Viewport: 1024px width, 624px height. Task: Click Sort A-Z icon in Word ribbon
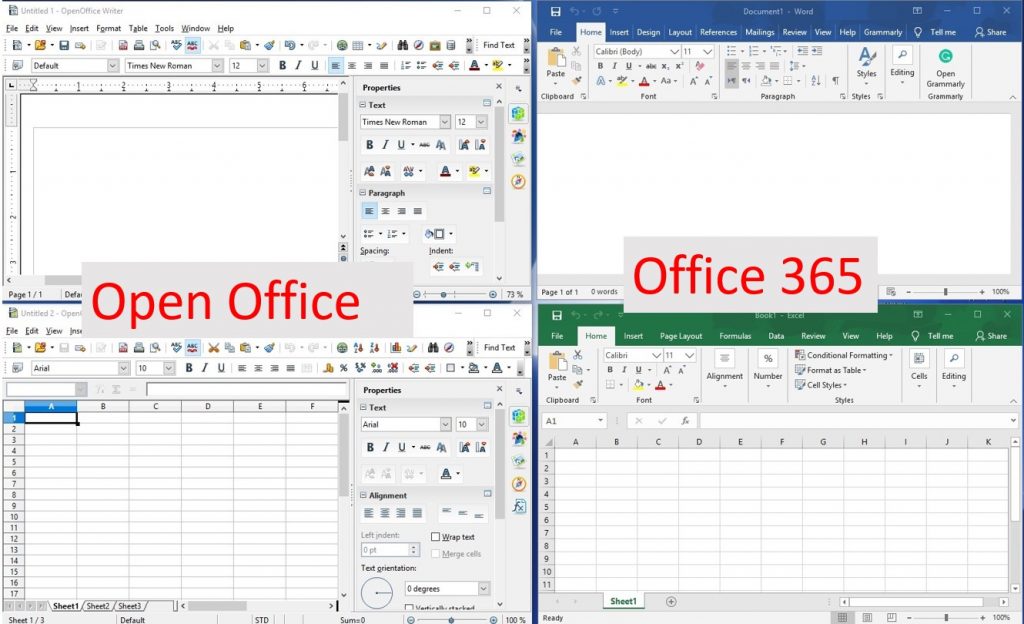coord(816,81)
